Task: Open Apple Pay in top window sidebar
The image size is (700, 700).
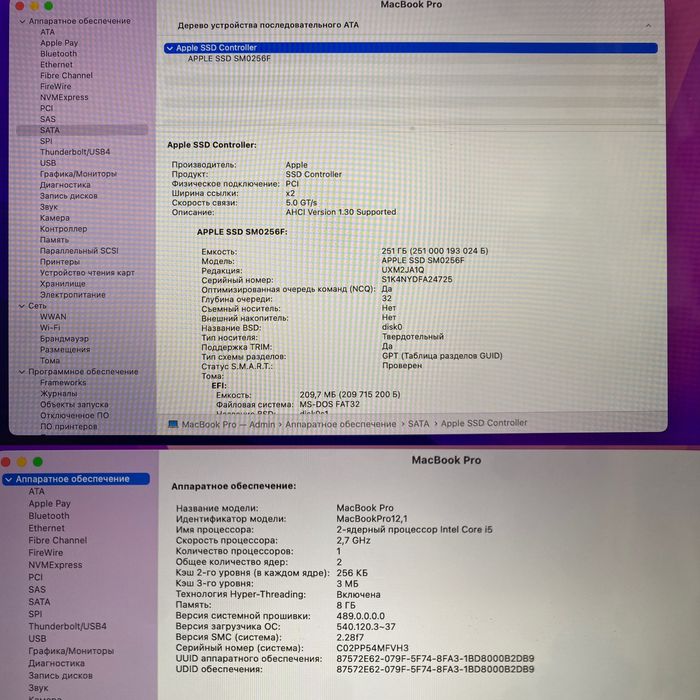Action: [59, 43]
